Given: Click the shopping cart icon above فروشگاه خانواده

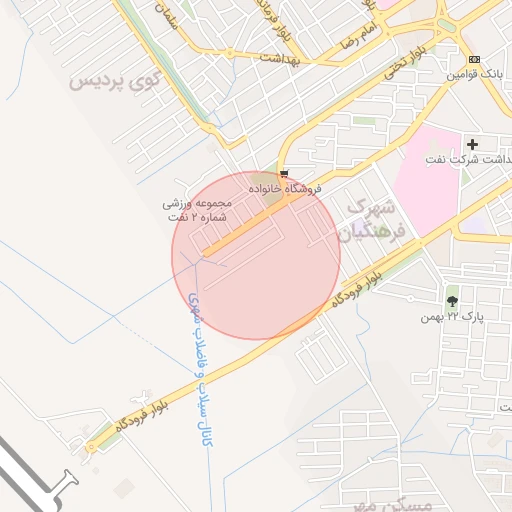Looking at the screenshot, I should 284,174.
